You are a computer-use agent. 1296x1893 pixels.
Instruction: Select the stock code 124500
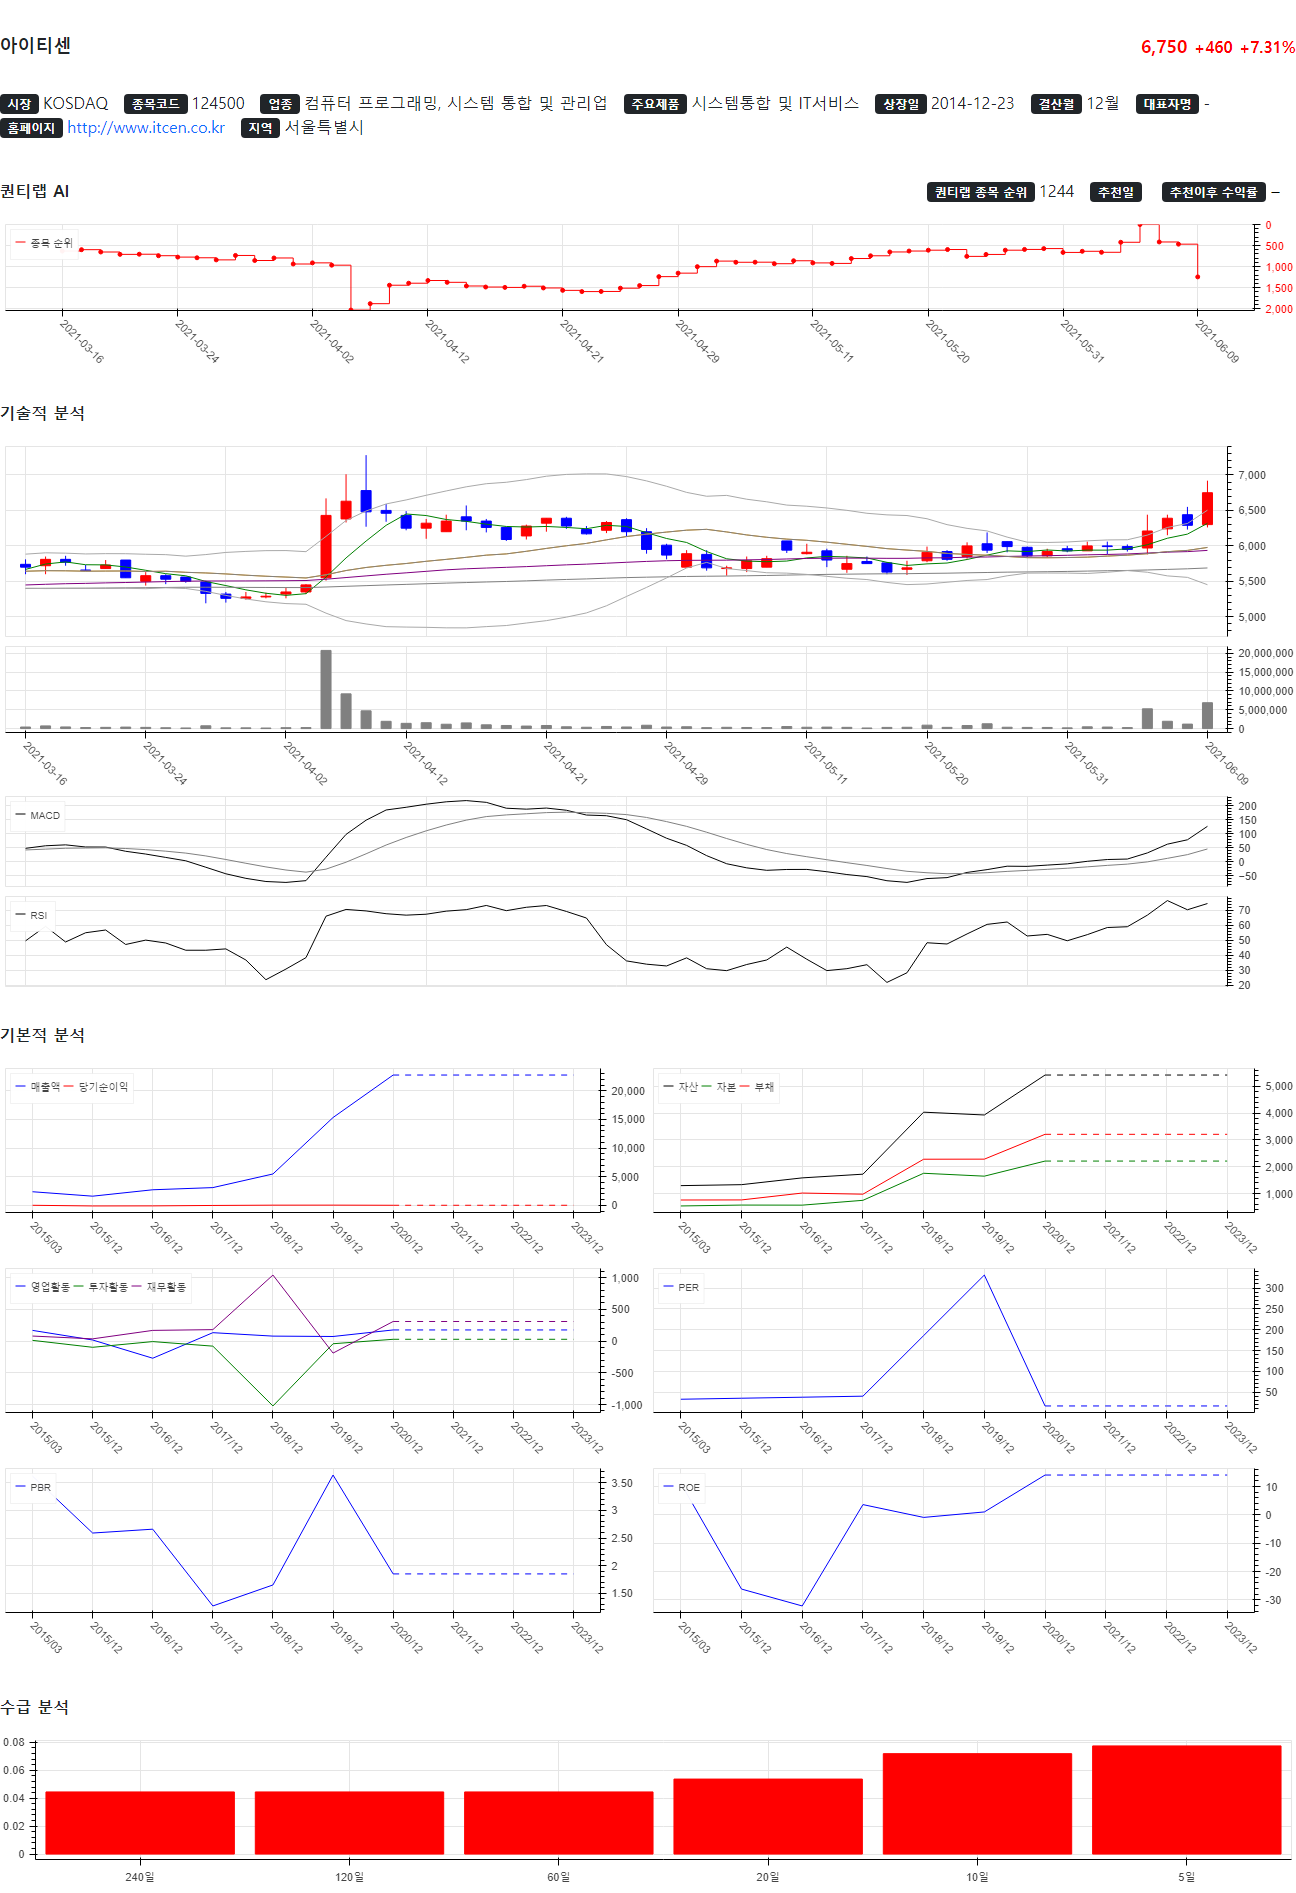(x=218, y=104)
